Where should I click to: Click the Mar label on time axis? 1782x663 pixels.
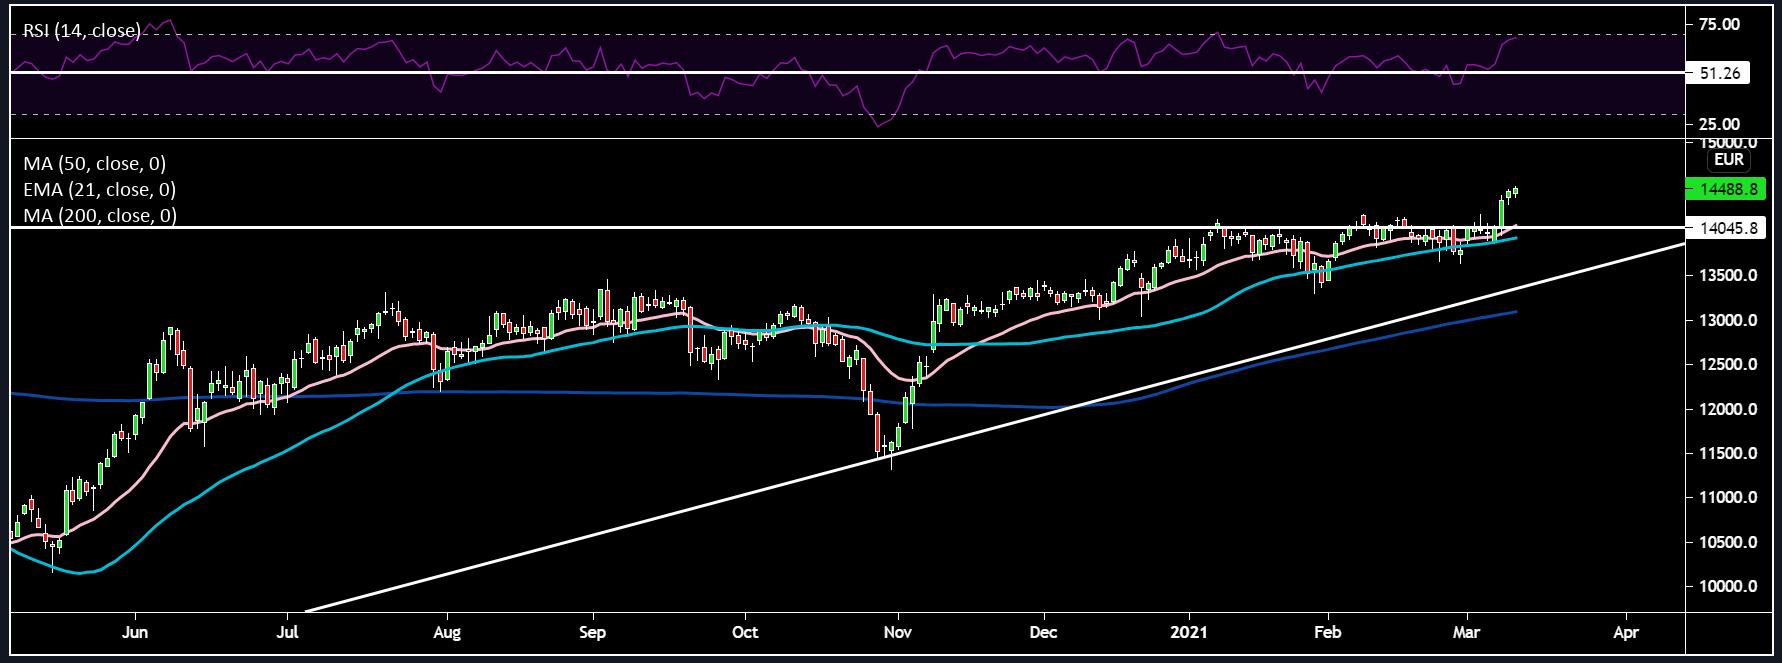click(x=1466, y=632)
